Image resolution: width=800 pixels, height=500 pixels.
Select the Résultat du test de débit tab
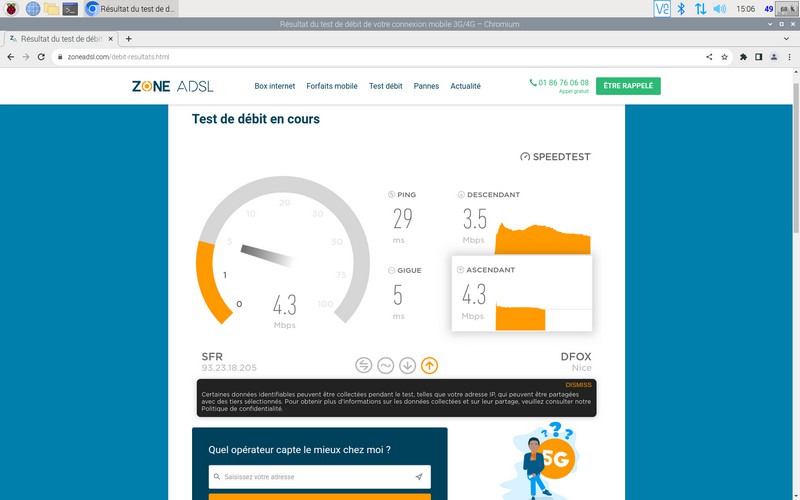click(61, 39)
